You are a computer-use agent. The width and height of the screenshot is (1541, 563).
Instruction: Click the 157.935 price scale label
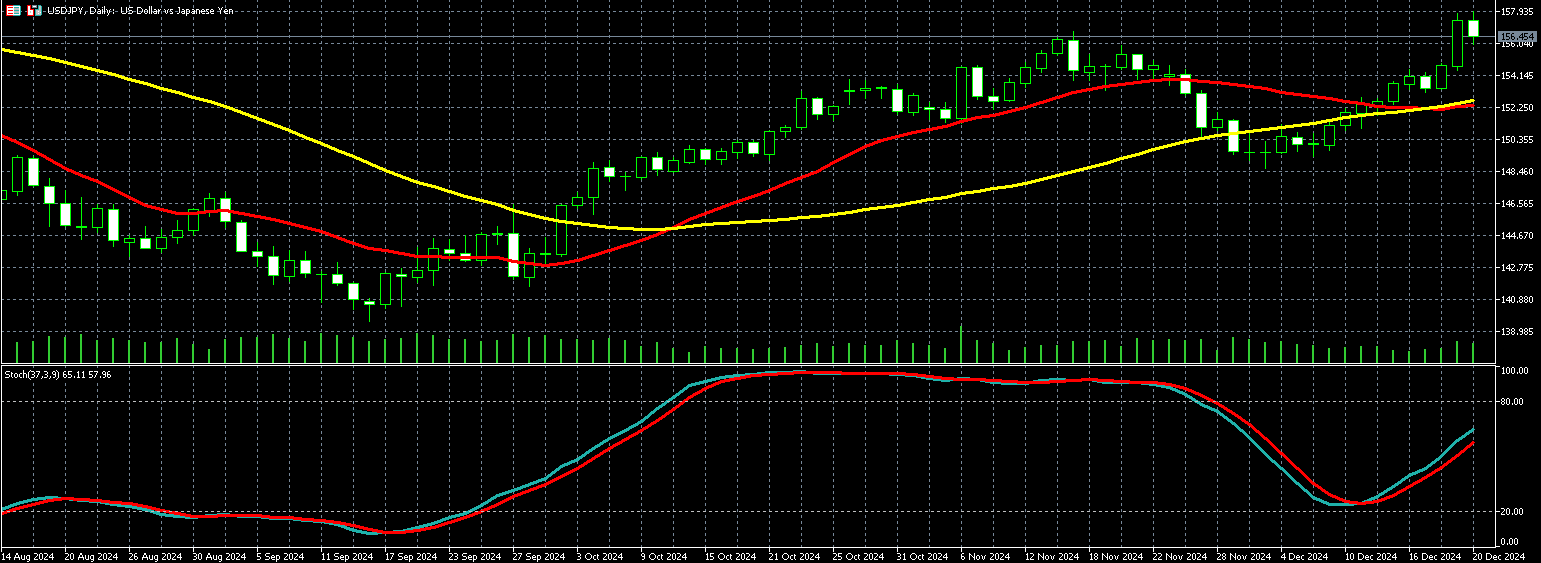tap(1518, 12)
